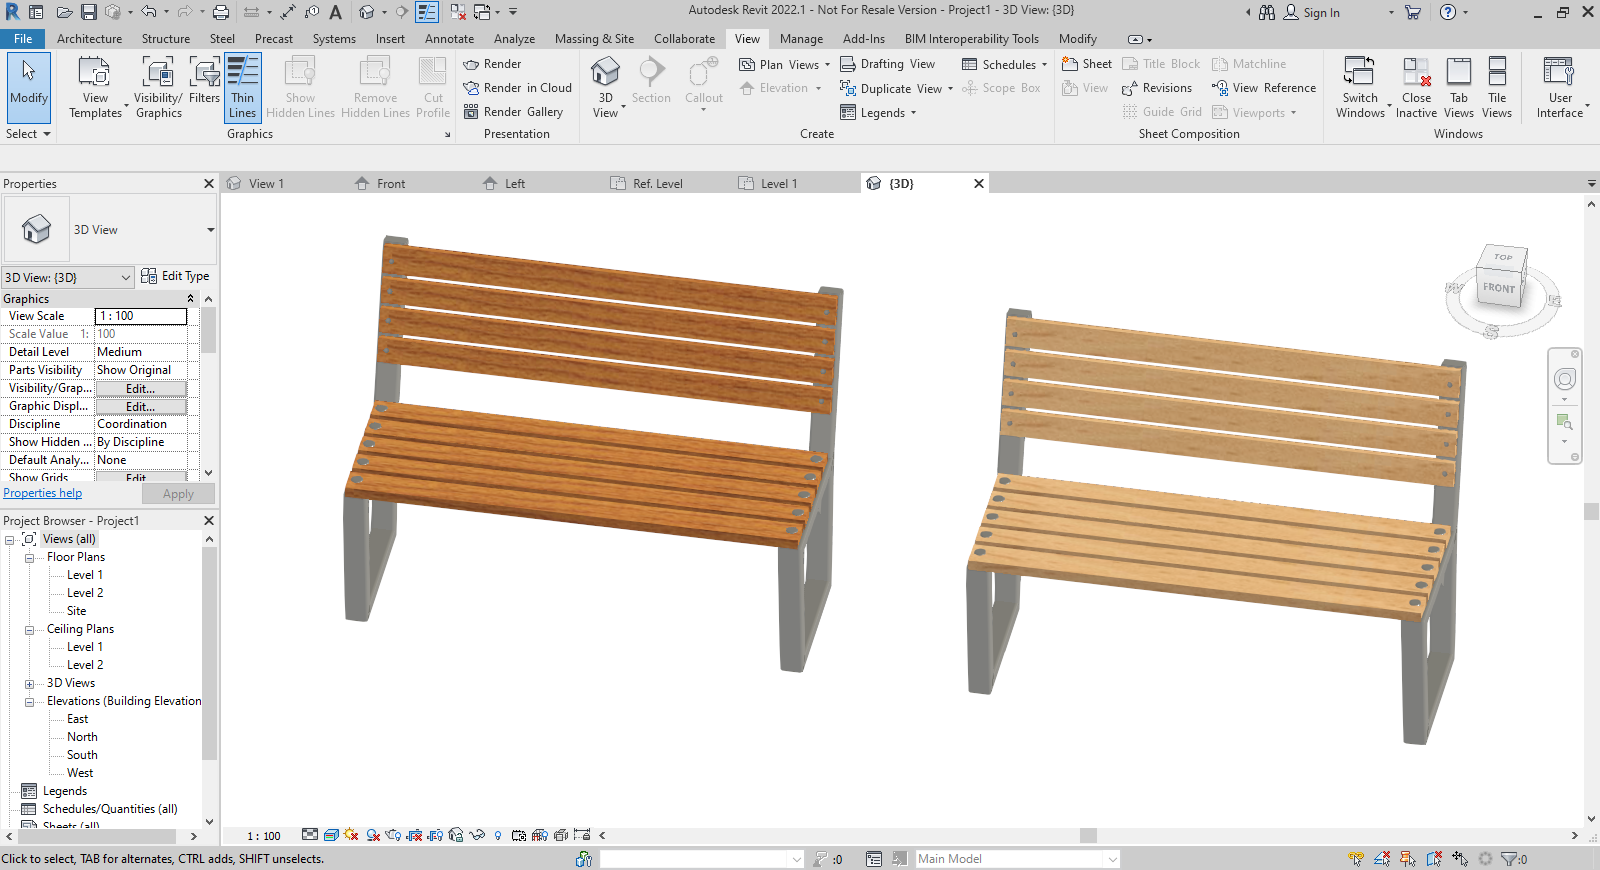This screenshot has height=870, width=1600.
Task: Click Save in quick access toolbar
Action: (x=88, y=12)
